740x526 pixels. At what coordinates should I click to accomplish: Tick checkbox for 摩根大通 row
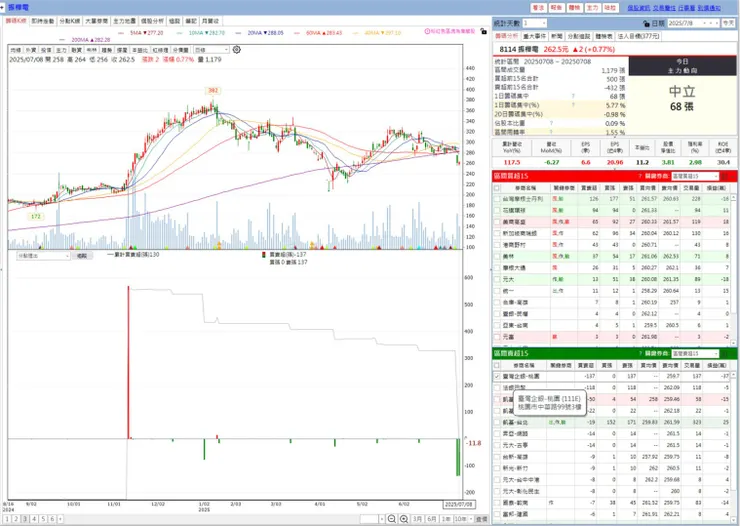tap(497, 268)
